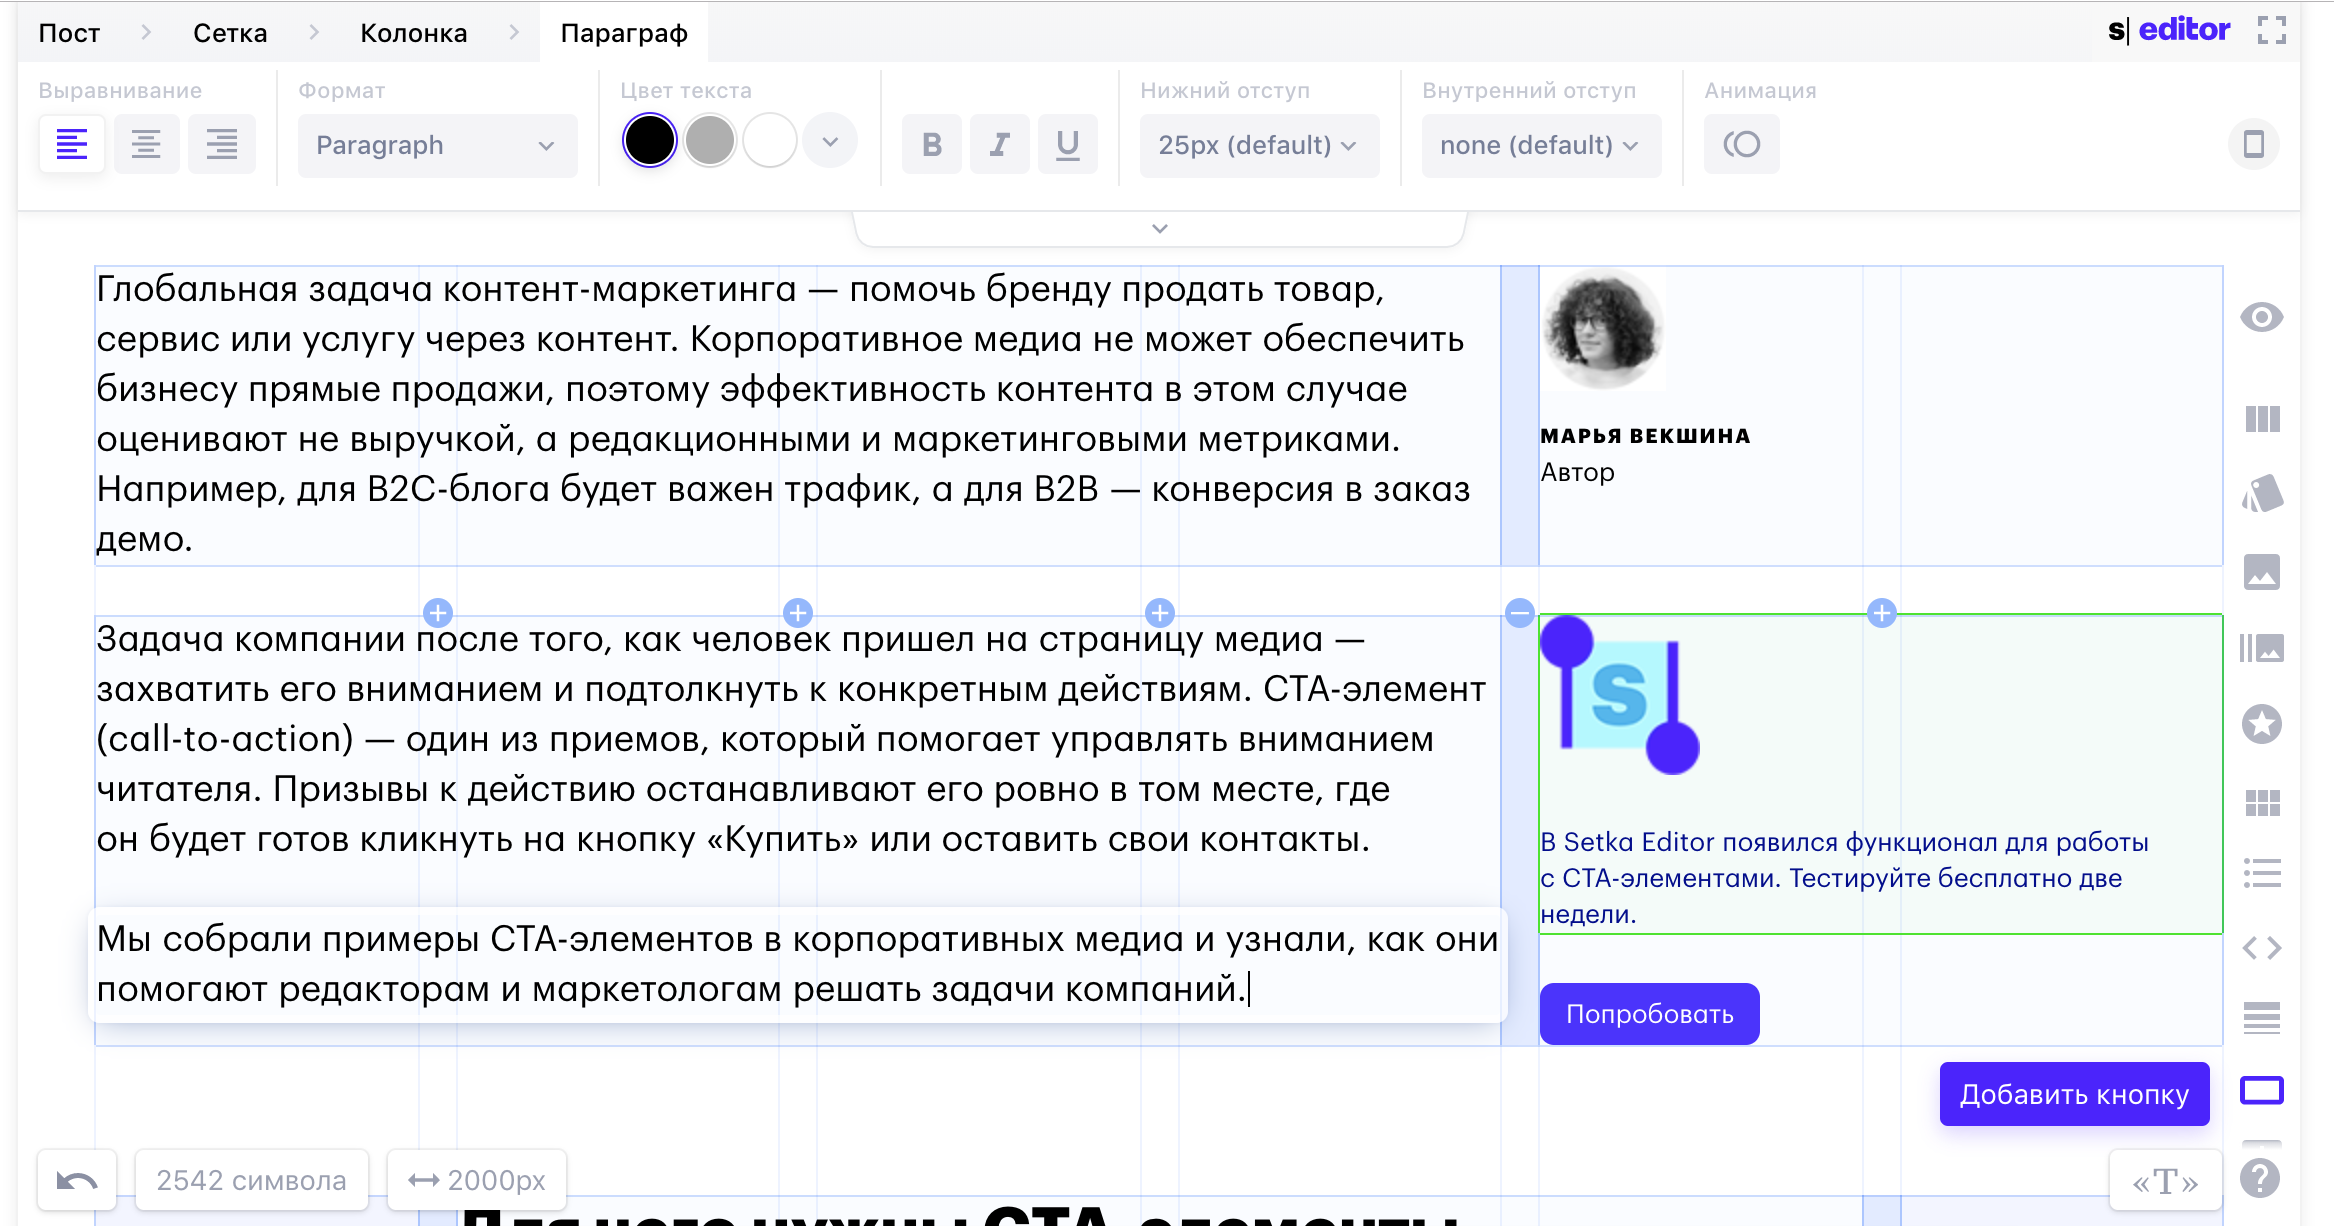
Task: Open the Paragraph format dropdown
Action: [437, 145]
